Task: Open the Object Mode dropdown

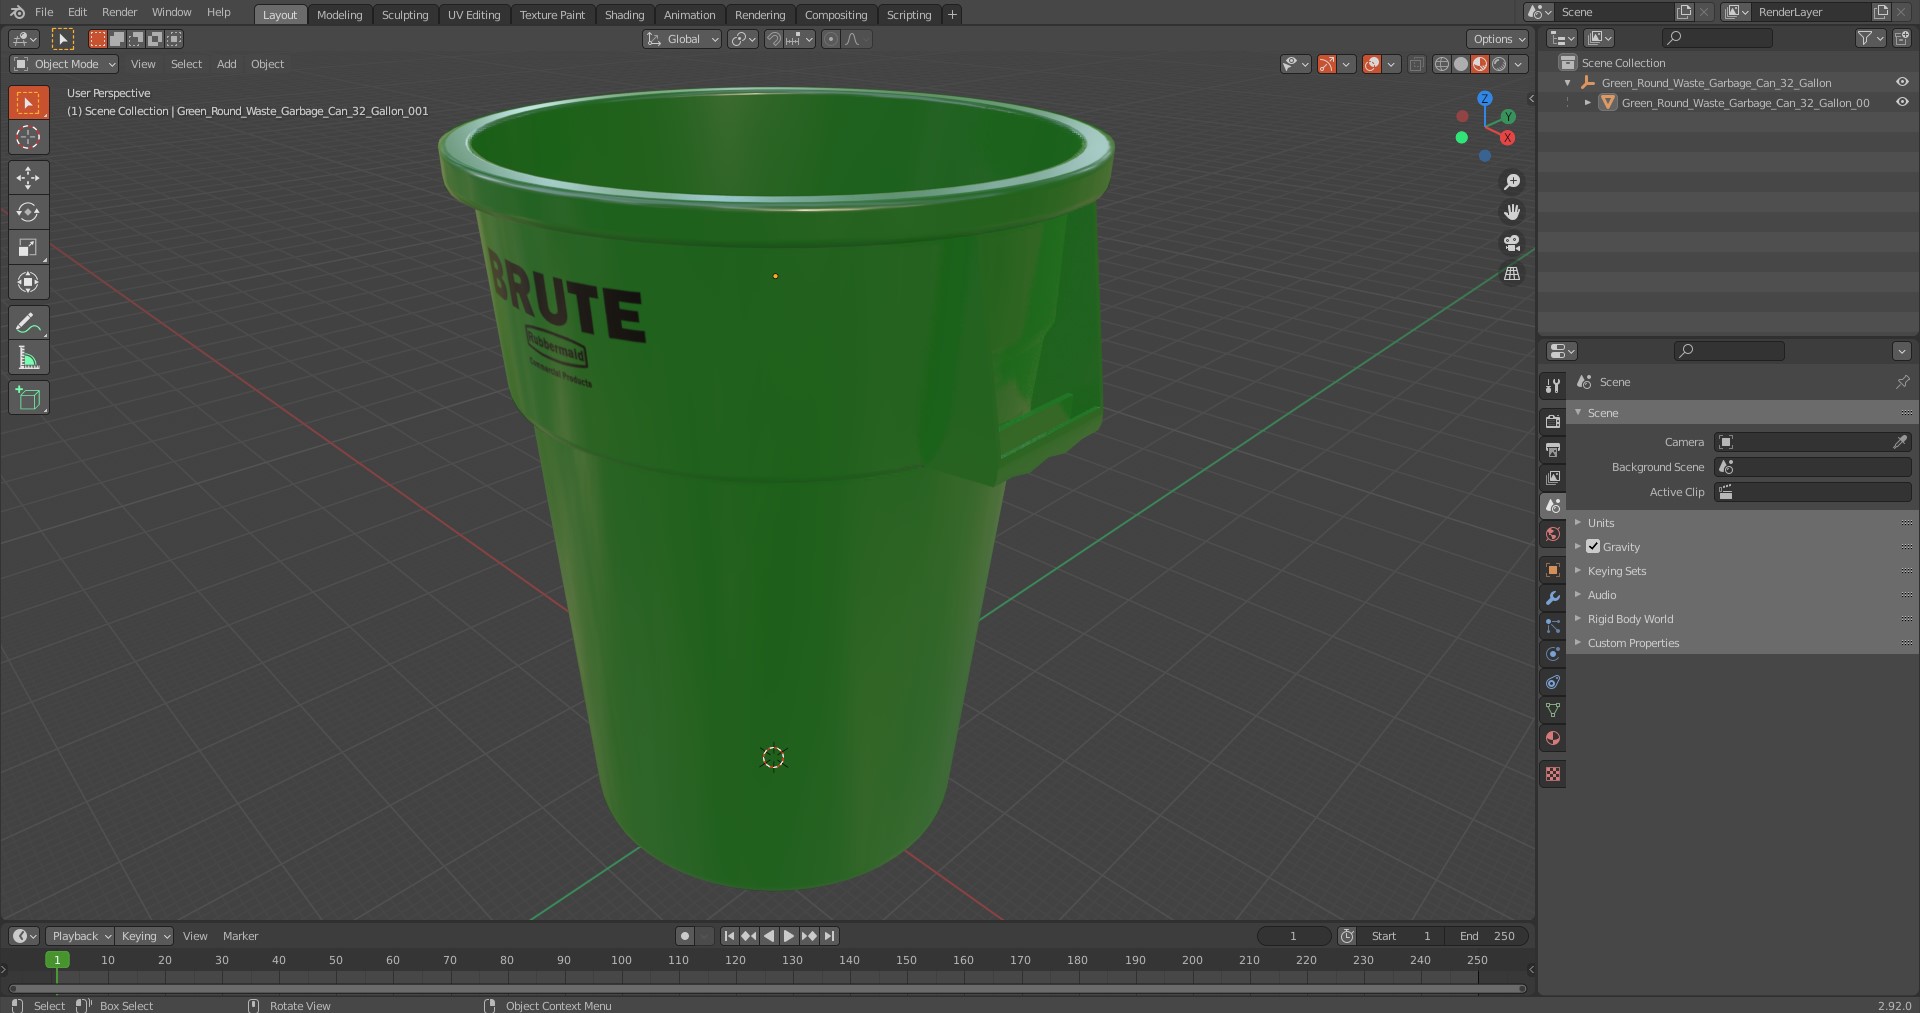Action: click(x=64, y=64)
